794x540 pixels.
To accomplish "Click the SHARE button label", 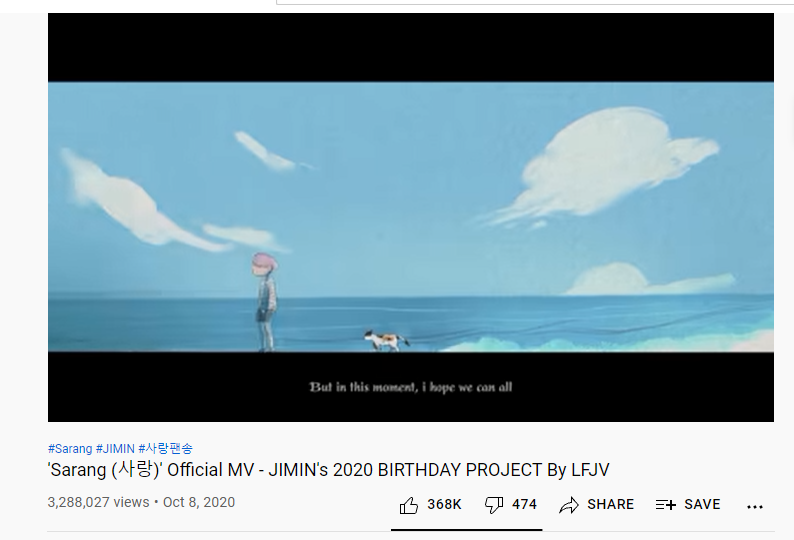I will pyautogui.click(x=610, y=505).
